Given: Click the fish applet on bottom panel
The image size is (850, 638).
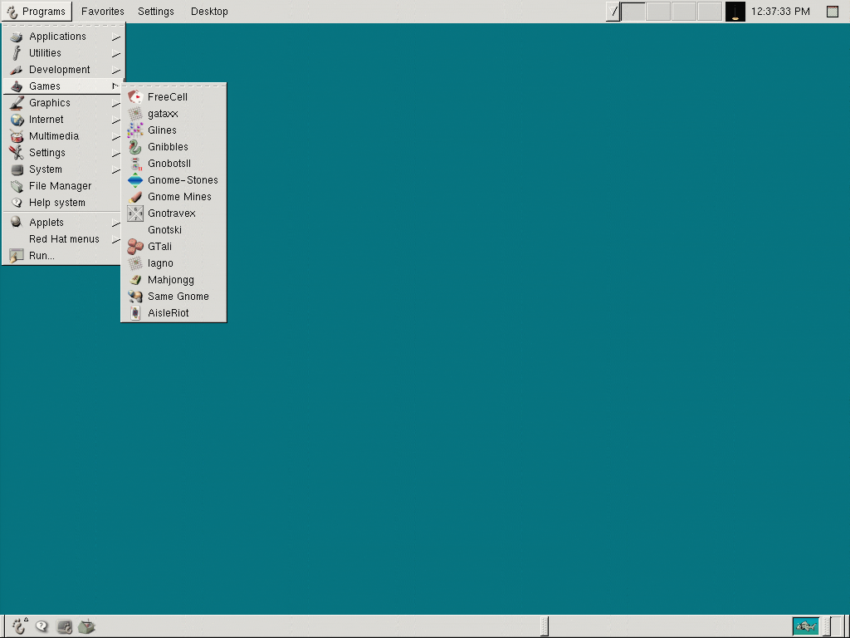Looking at the screenshot, I should click(x=806, y=627).
